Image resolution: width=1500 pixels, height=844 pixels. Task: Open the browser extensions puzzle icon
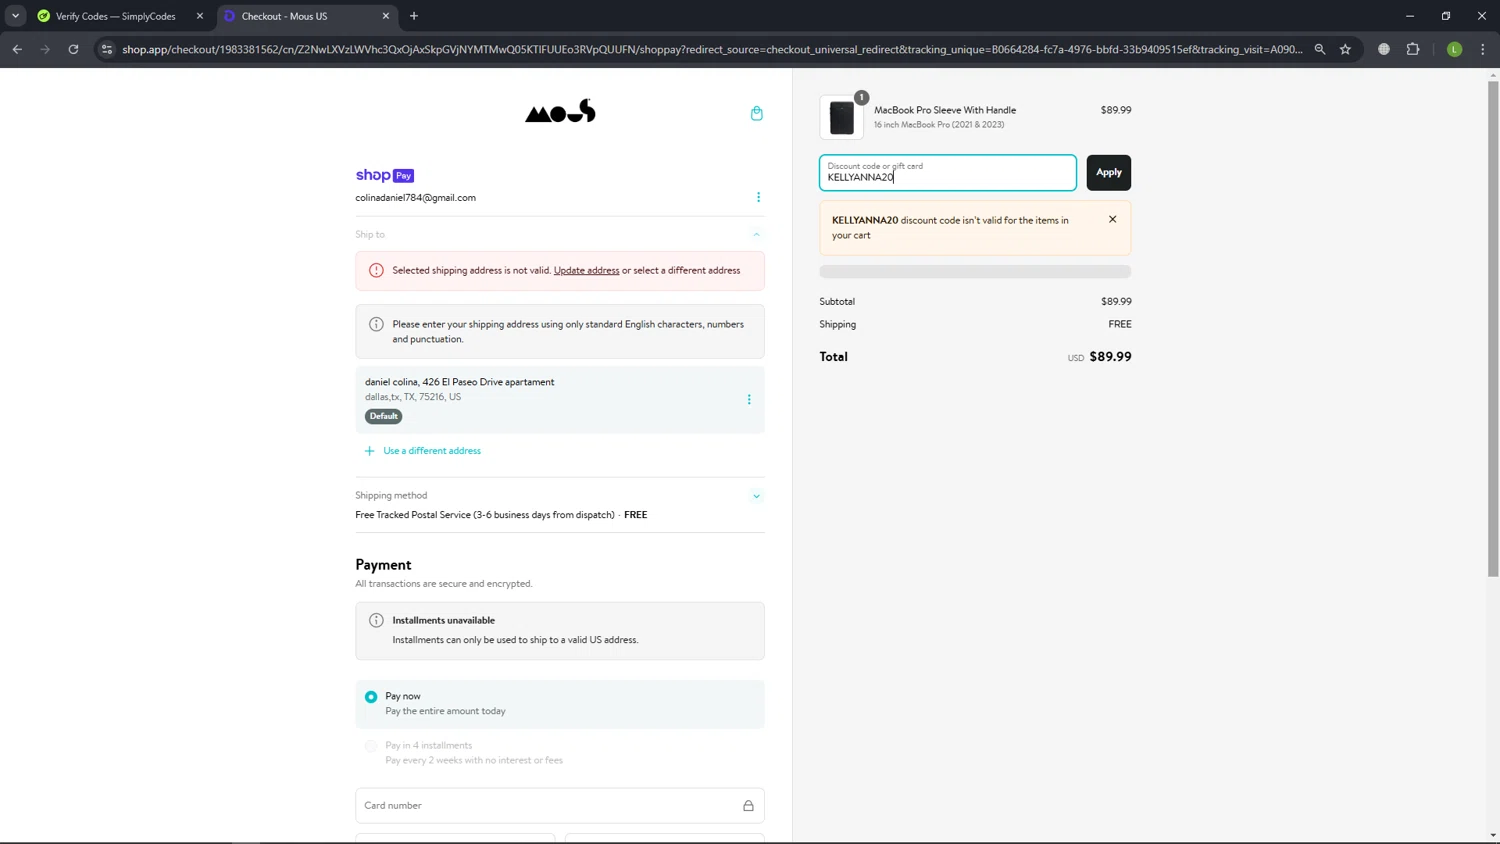[x=1412, y=49]
